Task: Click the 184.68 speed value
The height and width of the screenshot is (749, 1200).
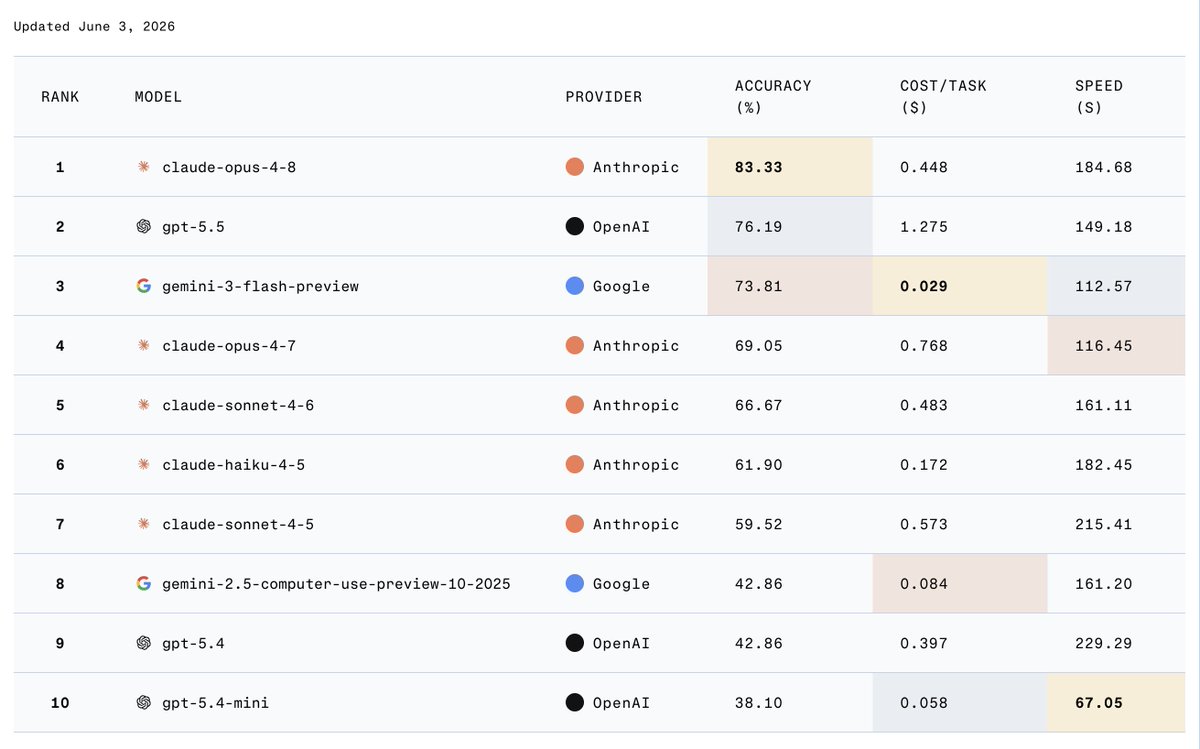Action: click(1104, 167)
